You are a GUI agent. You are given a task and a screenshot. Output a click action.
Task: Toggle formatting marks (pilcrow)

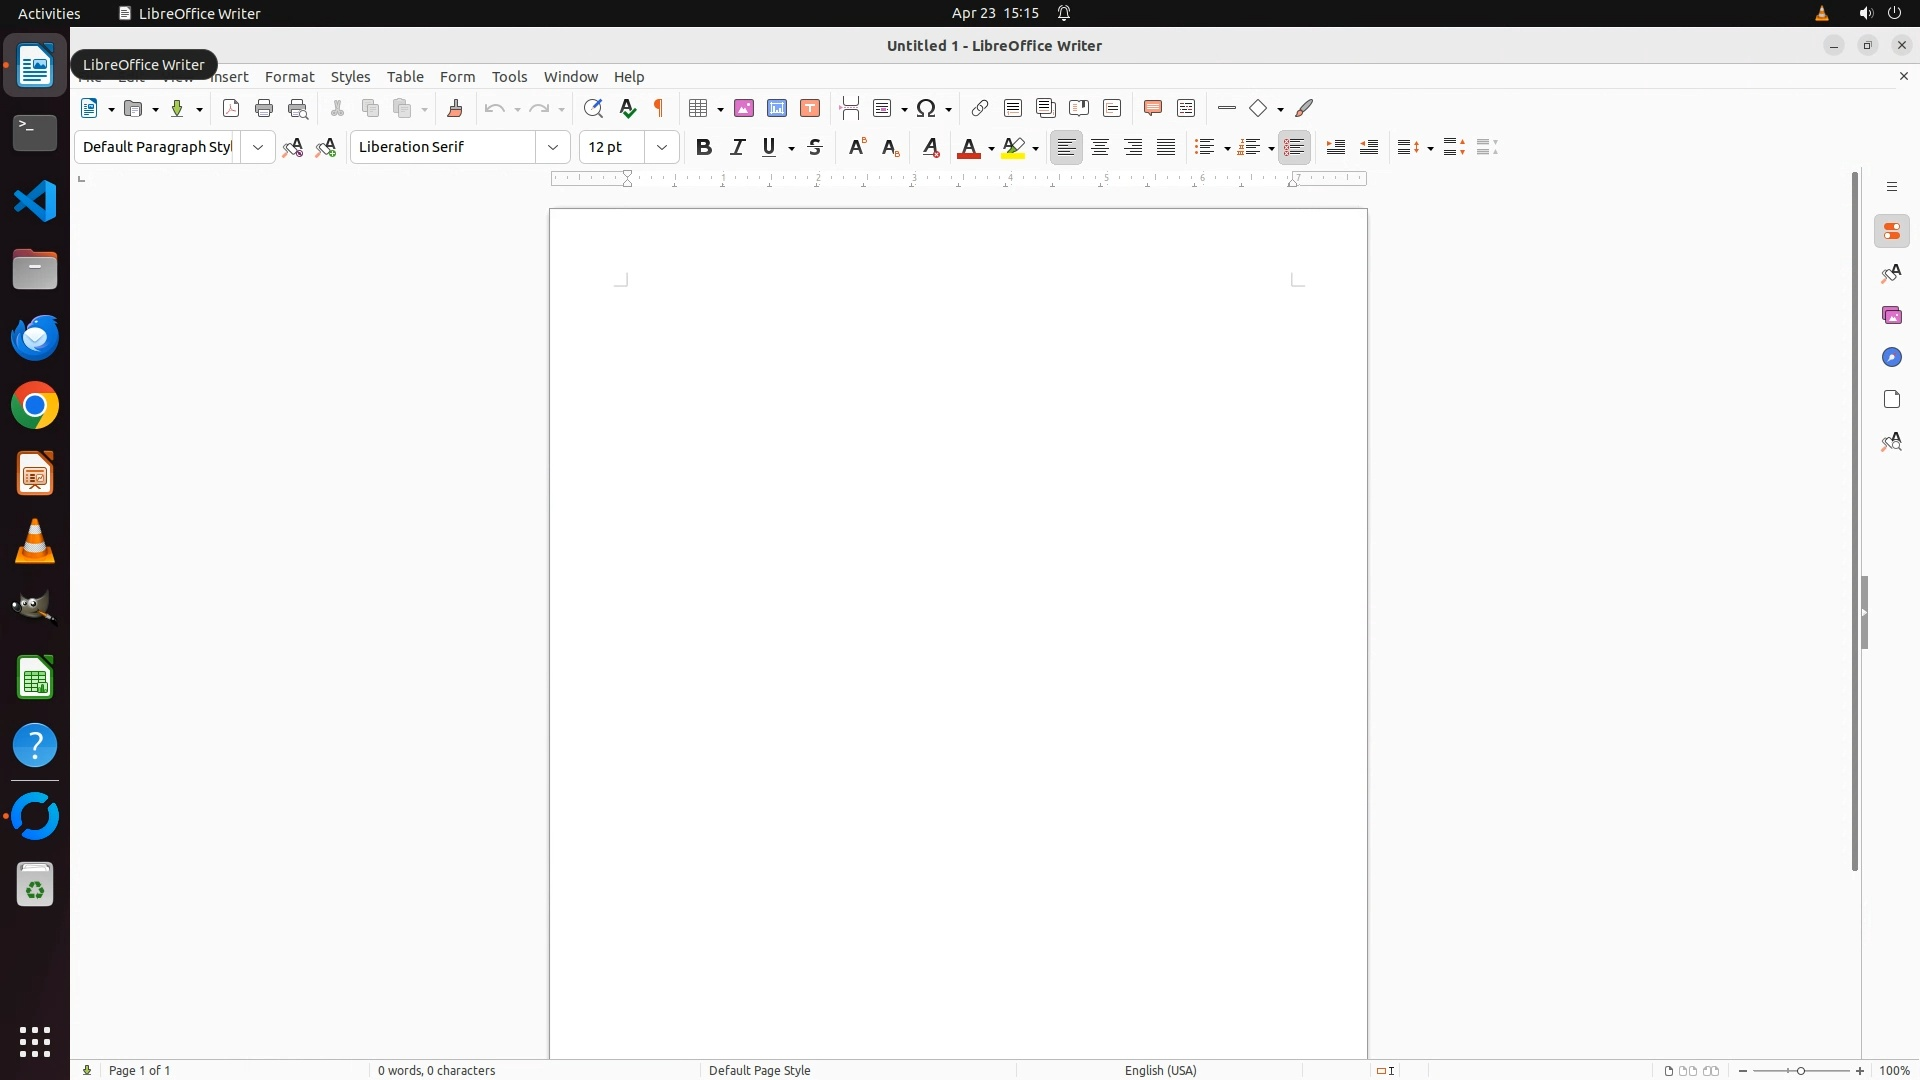(x=659, y=109)
